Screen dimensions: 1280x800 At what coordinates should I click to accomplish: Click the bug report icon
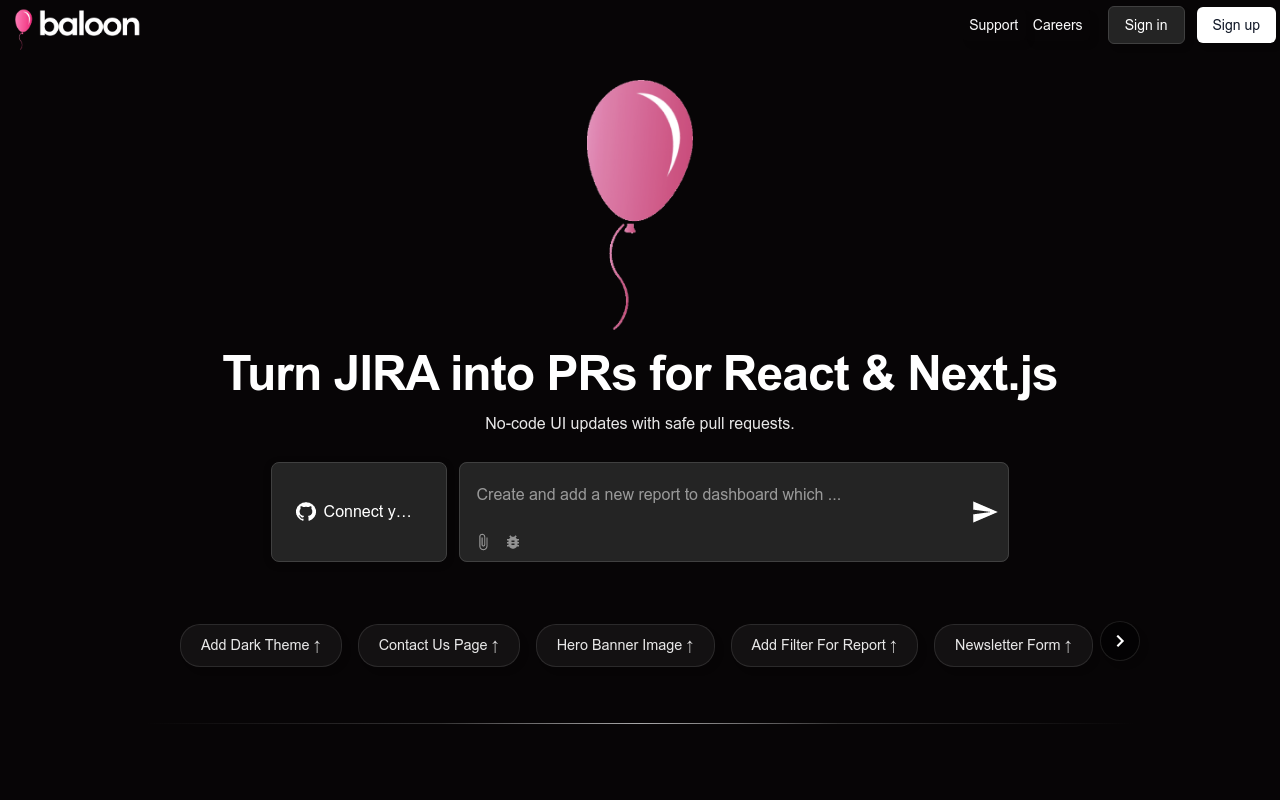click(x=513, y=542)
